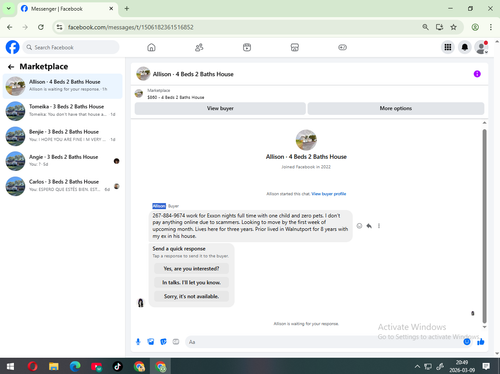The height and width of the screenshot is (374, 500).
Task: Open the Video/Watch icon in top navigation
Action: pos(247,47)
